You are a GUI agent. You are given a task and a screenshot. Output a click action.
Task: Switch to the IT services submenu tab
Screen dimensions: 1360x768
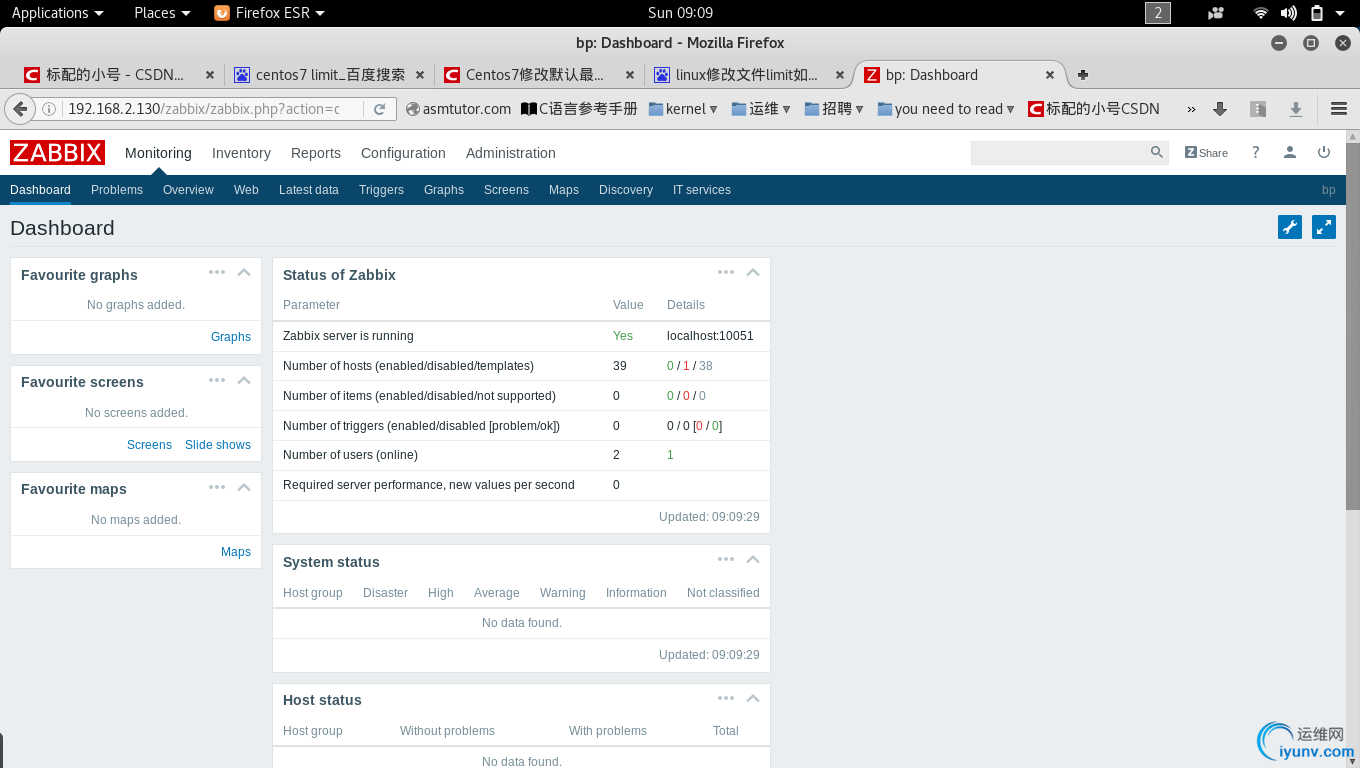(x=702, y=190)
